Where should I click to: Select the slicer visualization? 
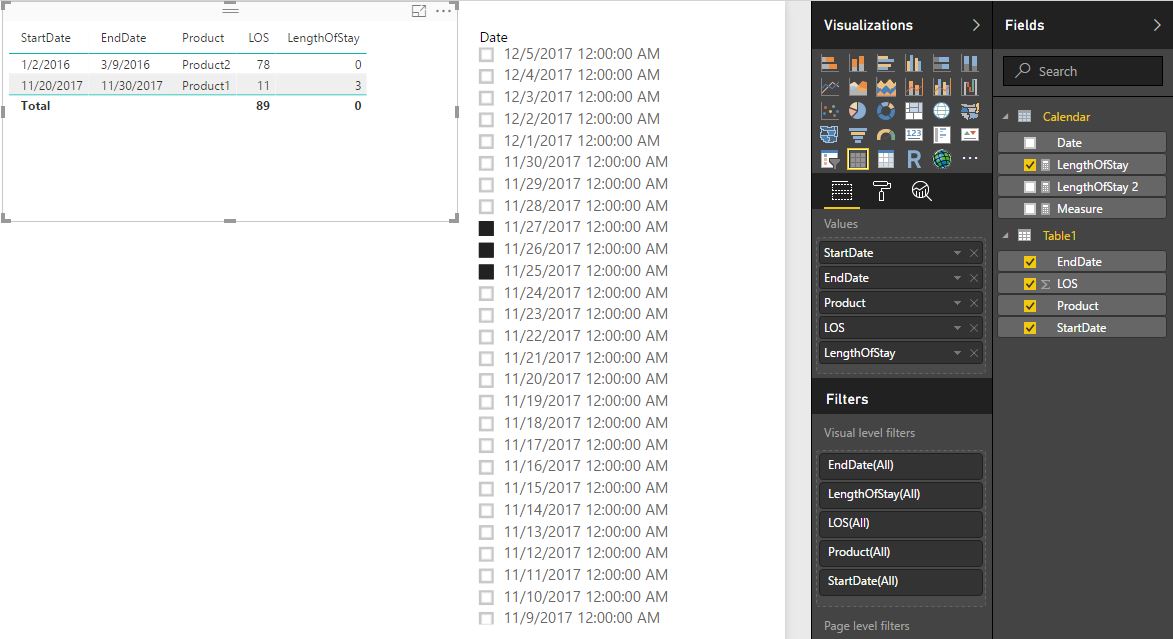coord(829,159)
